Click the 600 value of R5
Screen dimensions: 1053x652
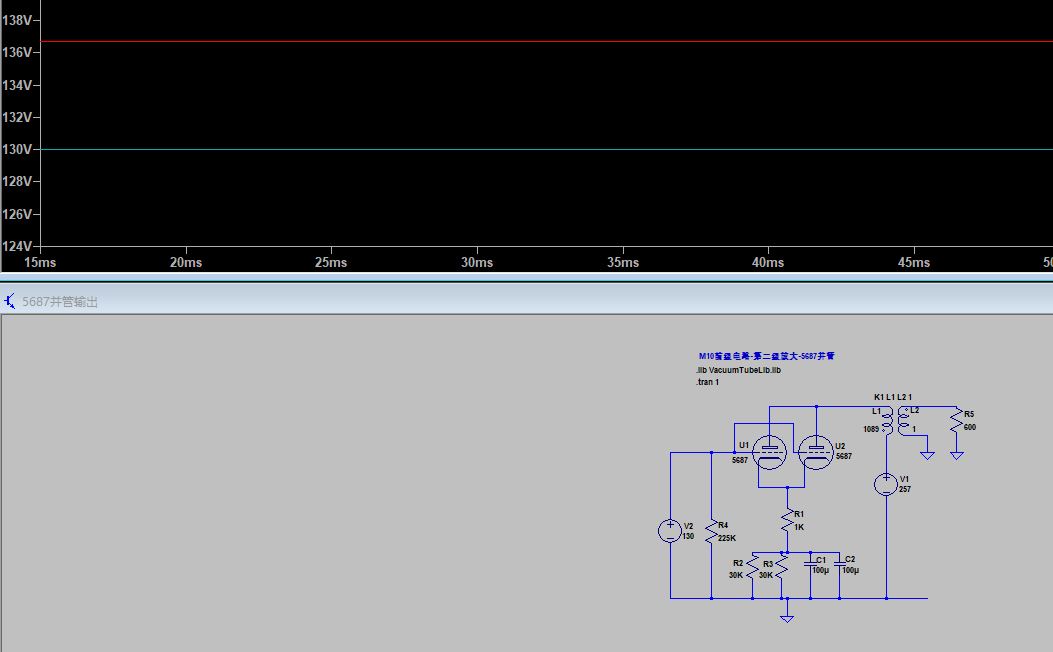click(x=970, y=427)
